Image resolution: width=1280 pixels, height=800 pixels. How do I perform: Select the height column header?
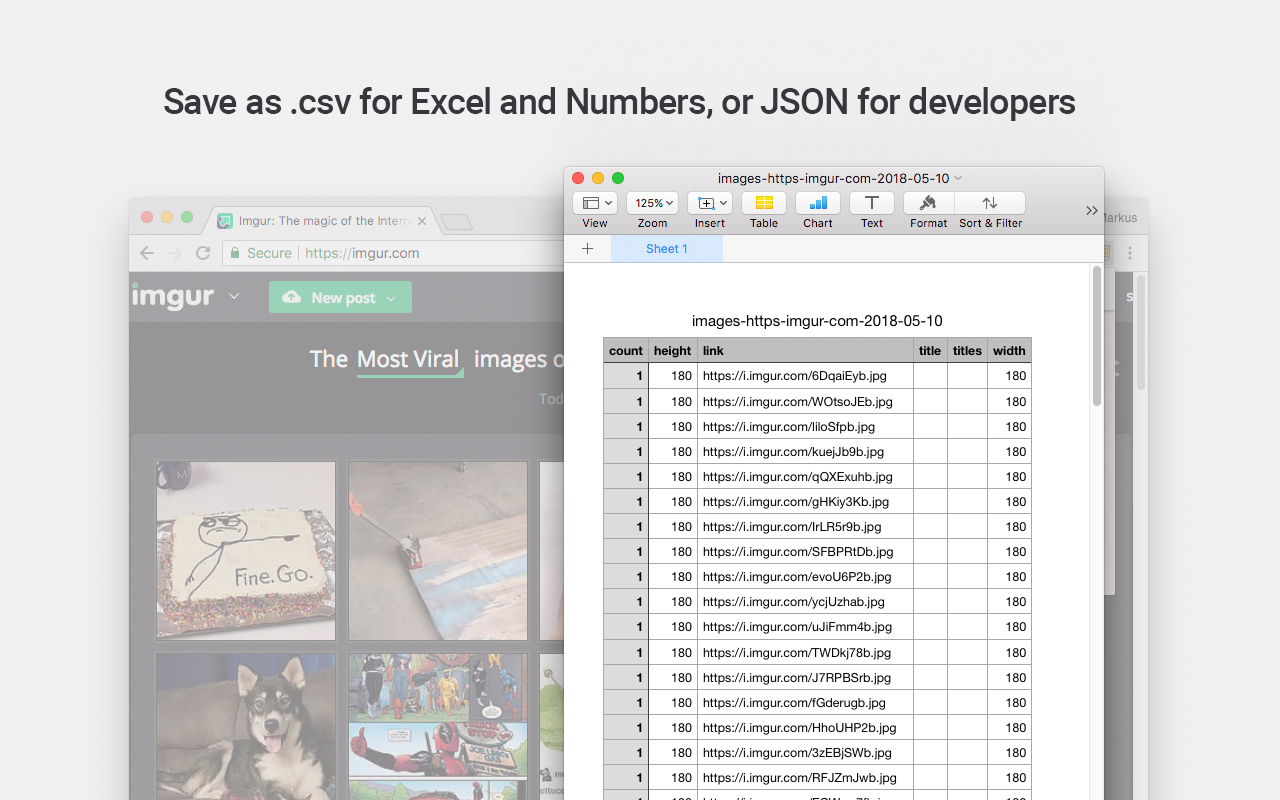pyautogui.click(x=672, y=350)
